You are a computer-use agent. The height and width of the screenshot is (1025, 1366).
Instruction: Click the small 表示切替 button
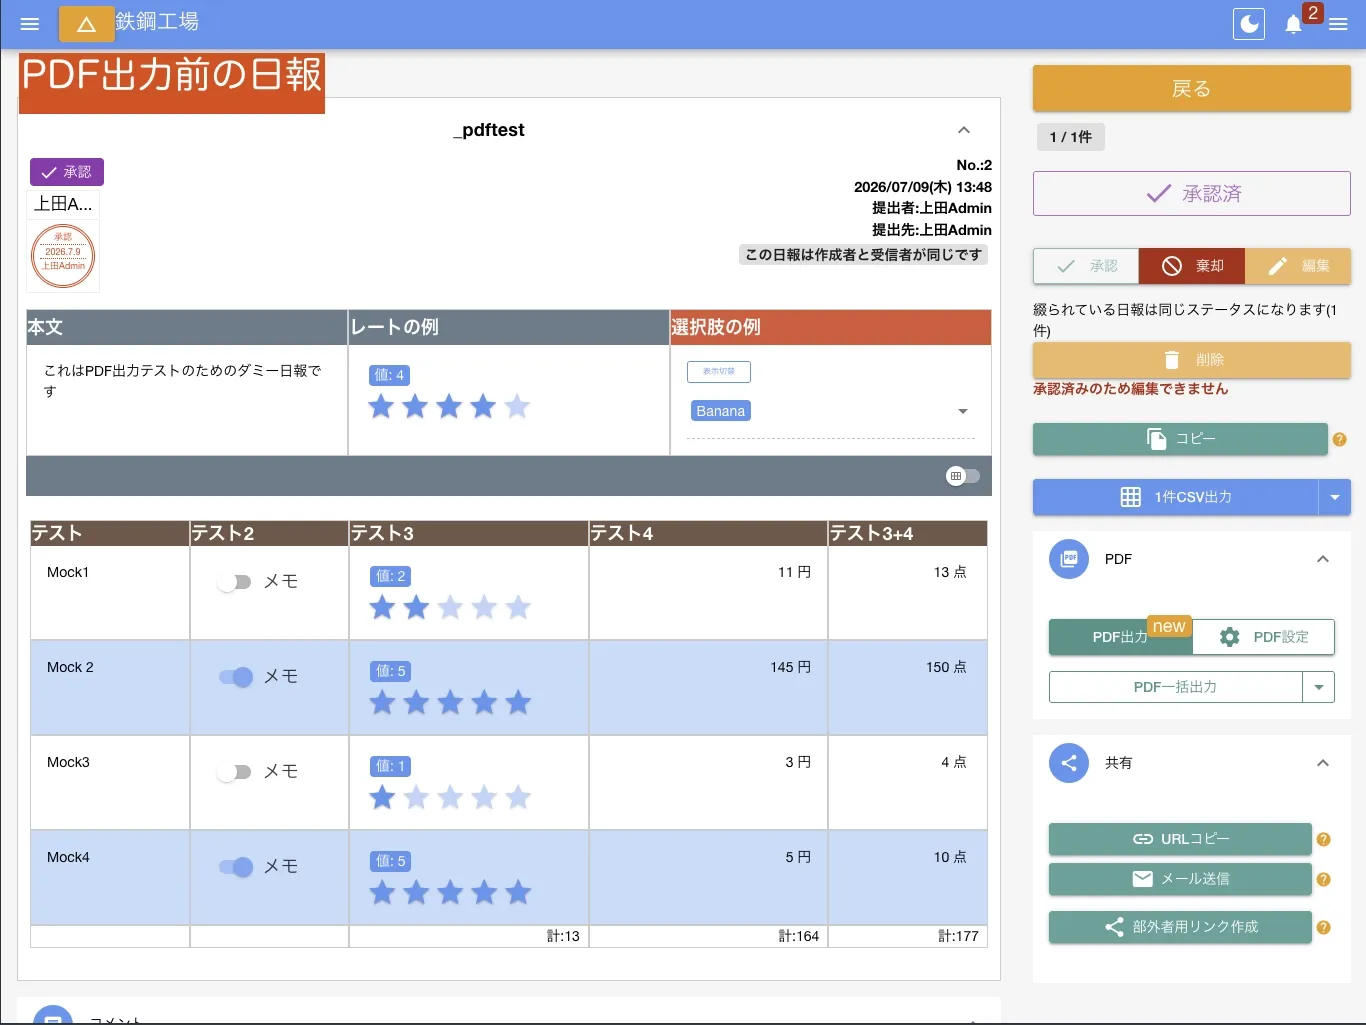point(719,372)
